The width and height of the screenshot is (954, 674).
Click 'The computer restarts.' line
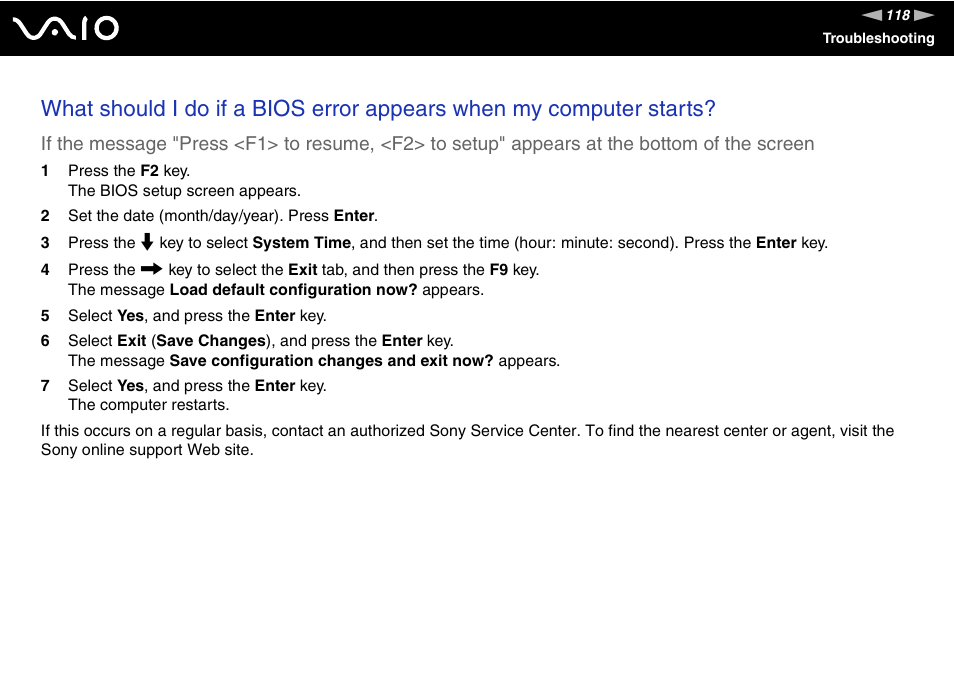148,405
